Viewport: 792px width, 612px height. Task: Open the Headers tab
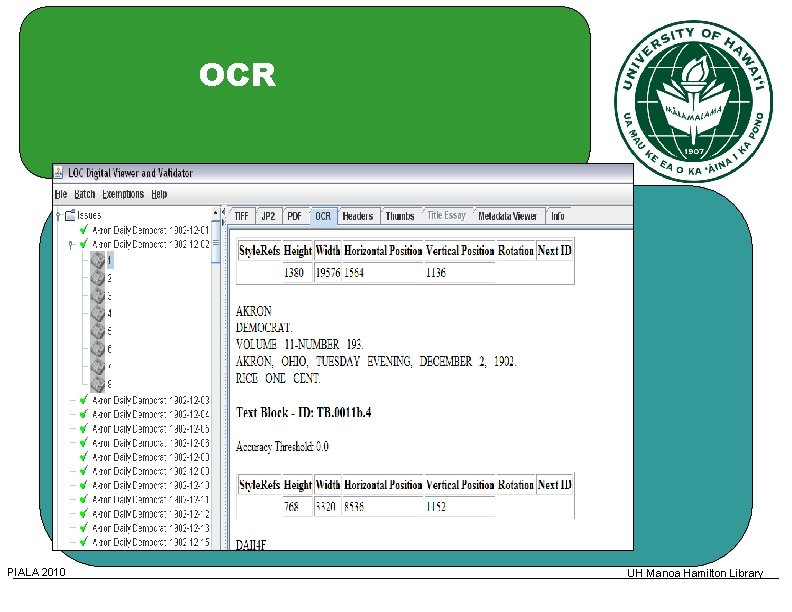pyautogui.click(x=358, y=216)
